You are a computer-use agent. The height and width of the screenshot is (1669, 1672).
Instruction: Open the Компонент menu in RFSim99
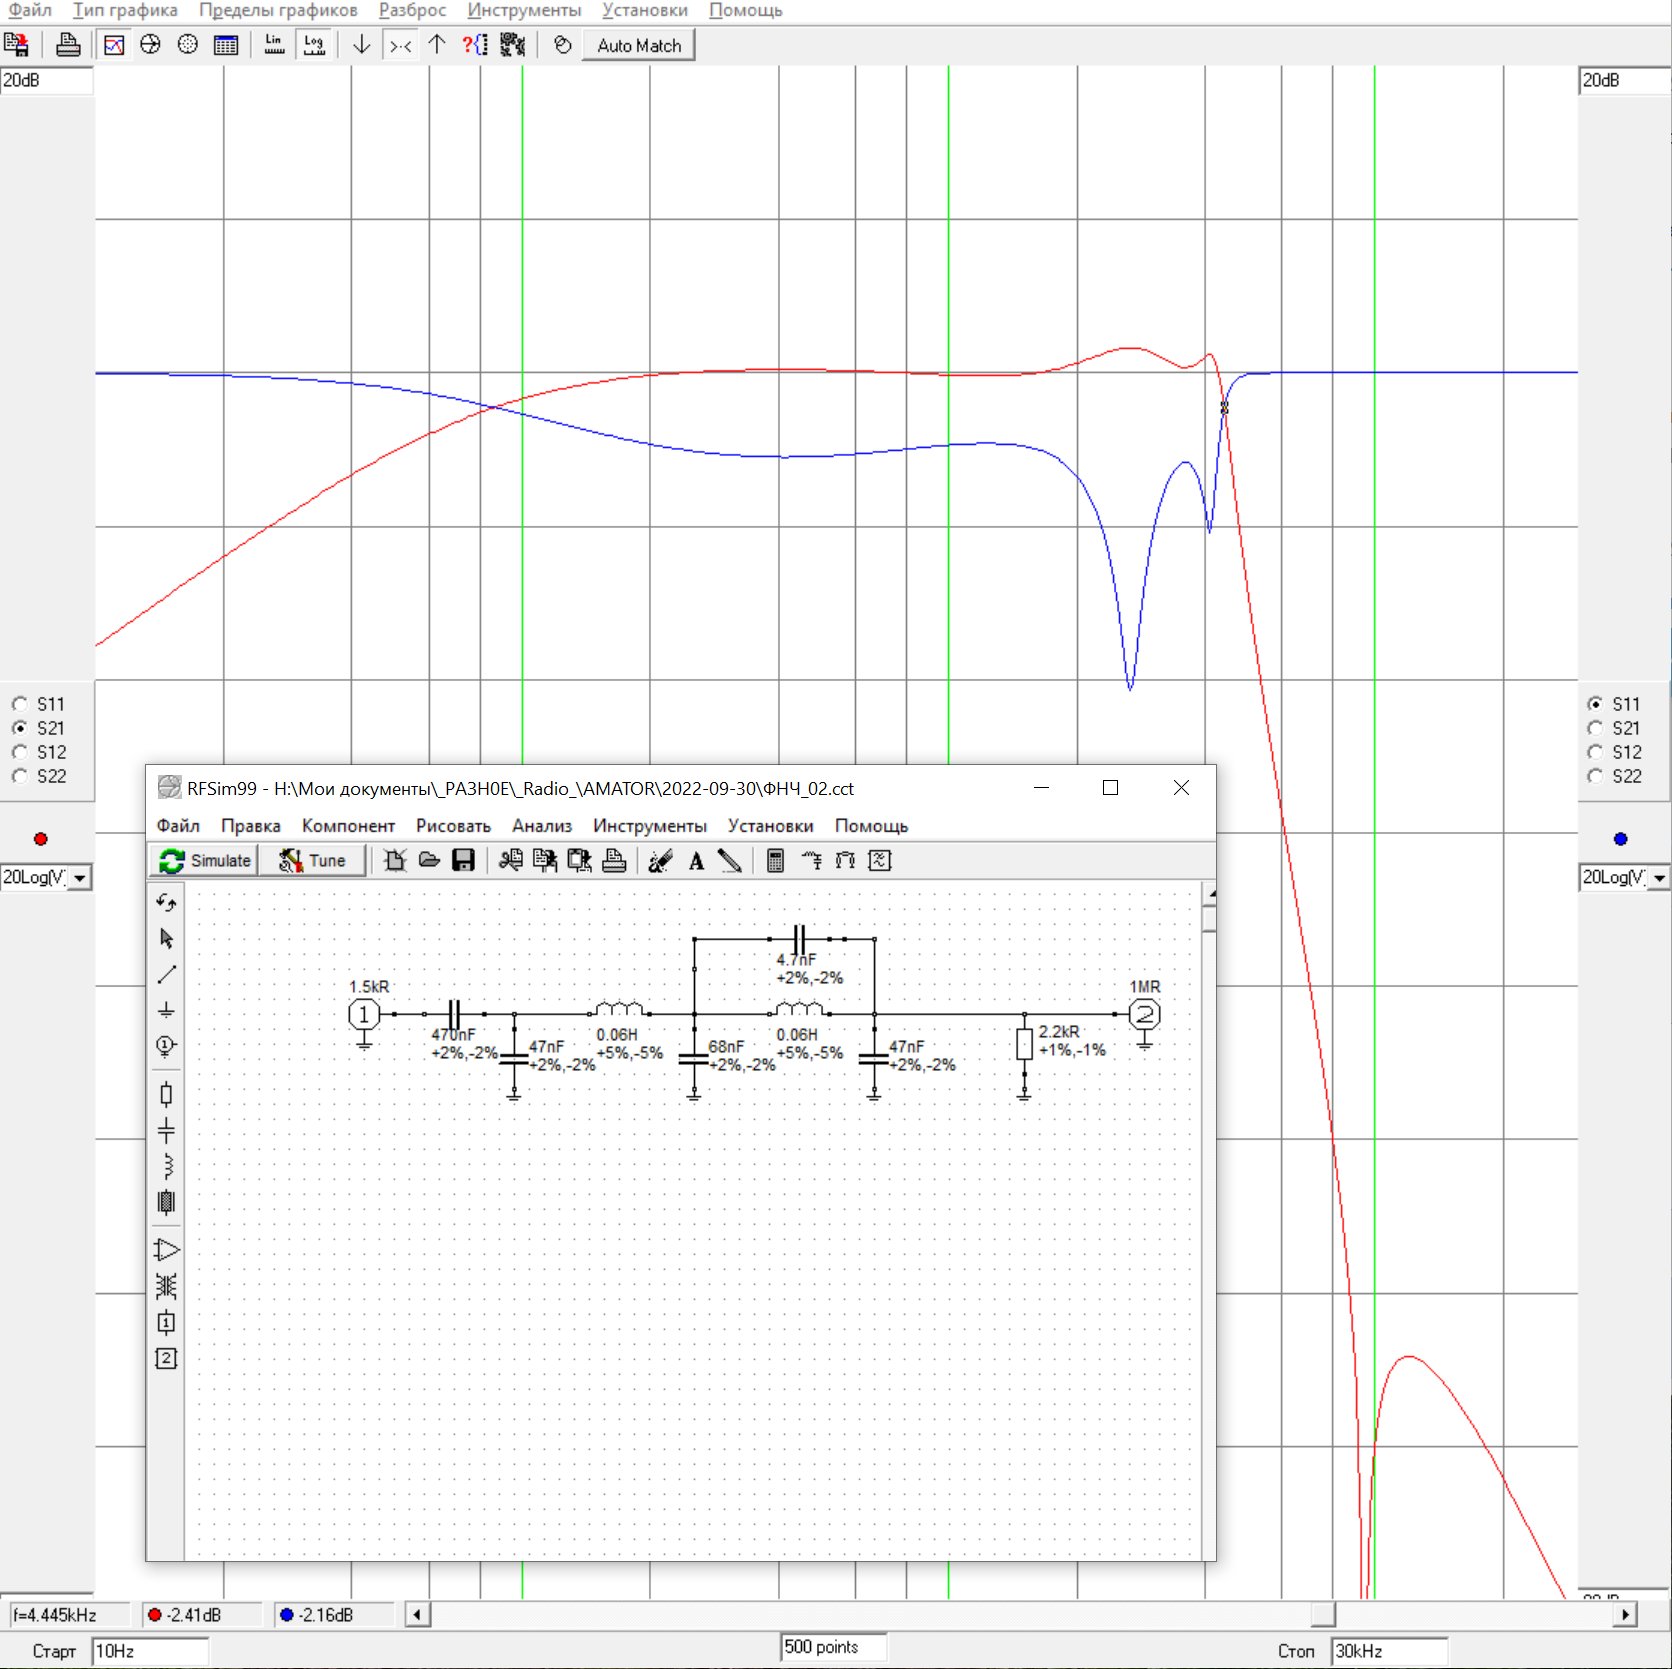click(348, 826)
